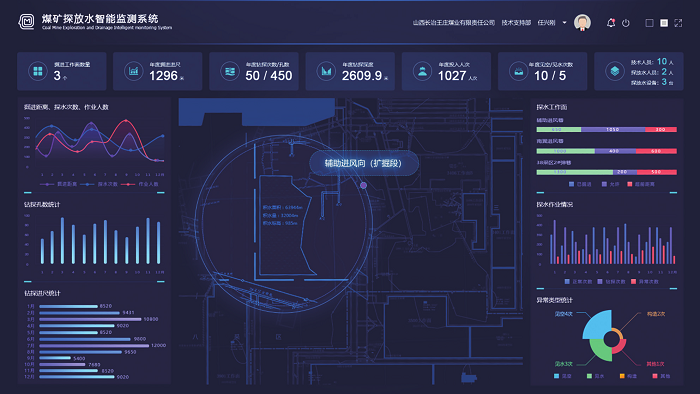700x394 pixels.
Task: Select the filled square layout toggle
Action: (664, 23)
